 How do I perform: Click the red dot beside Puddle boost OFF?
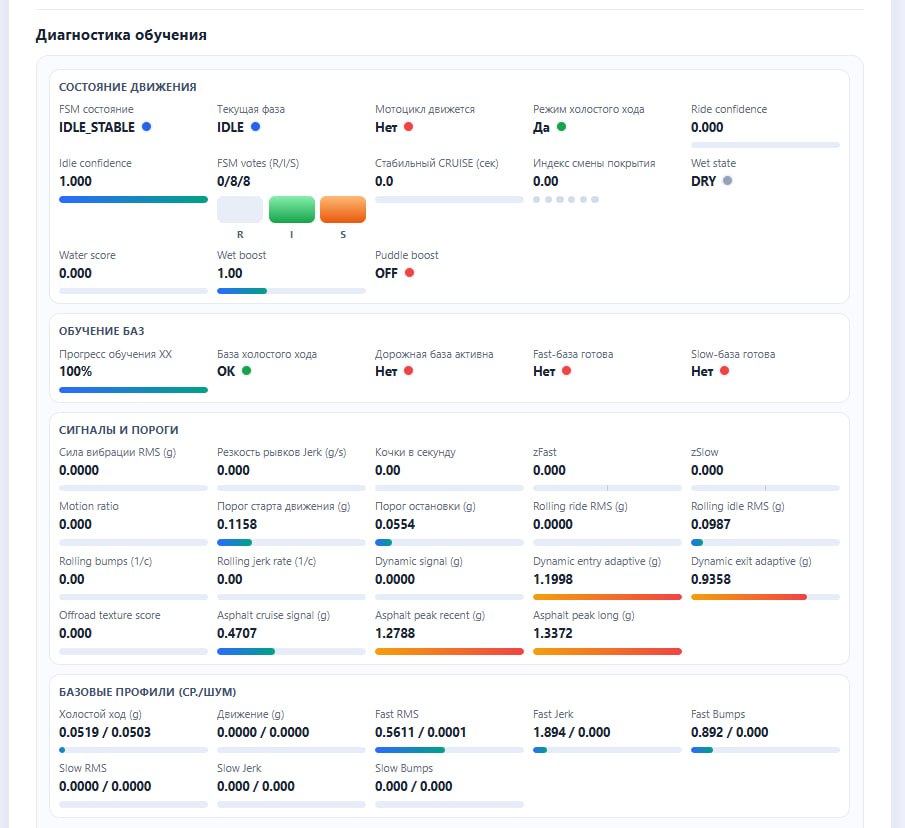[409, 273]
